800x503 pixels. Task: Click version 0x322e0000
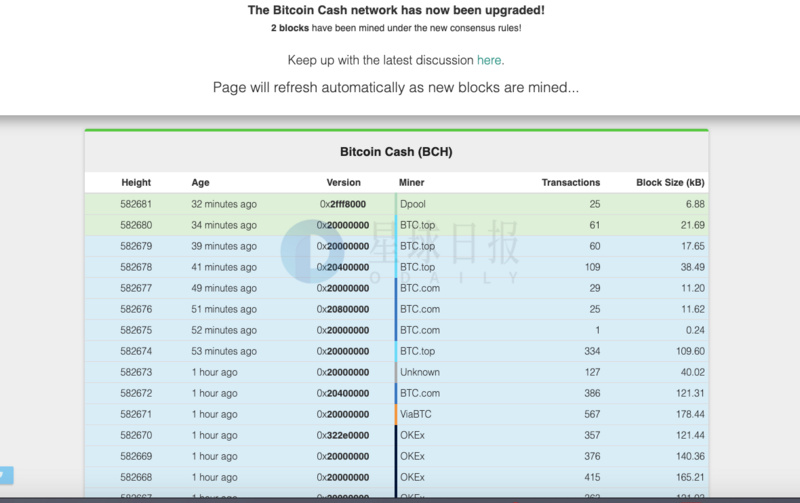(x=343, y=435)
